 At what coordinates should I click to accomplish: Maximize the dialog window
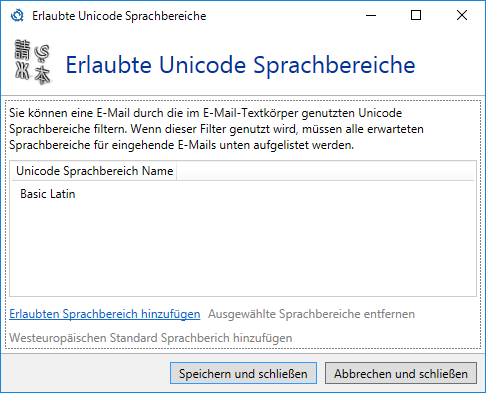(416, 15)
